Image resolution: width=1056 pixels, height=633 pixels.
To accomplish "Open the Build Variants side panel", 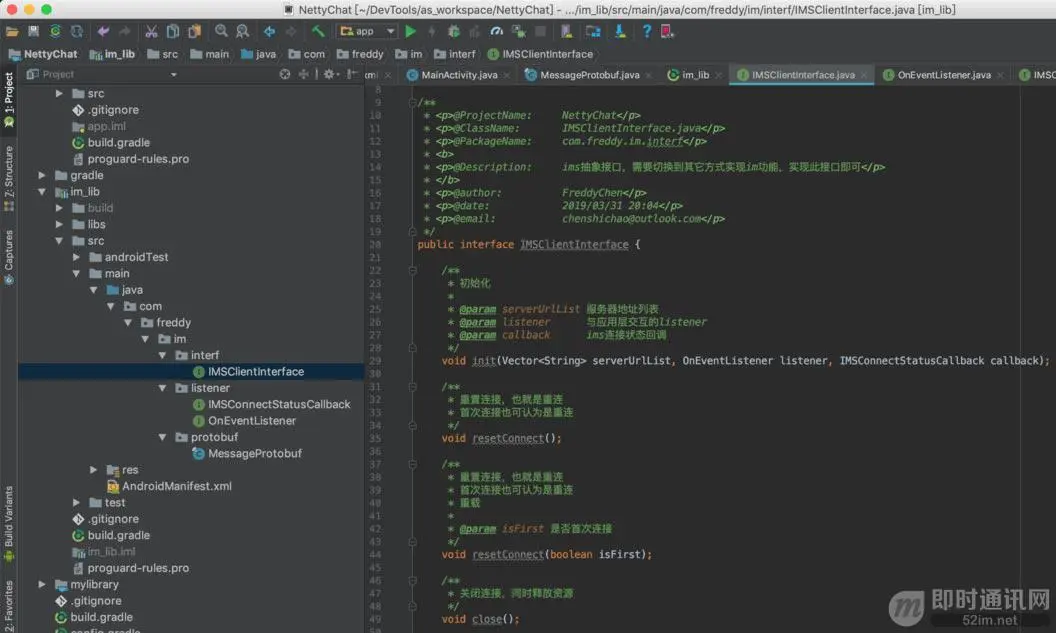I will point(9,523).
